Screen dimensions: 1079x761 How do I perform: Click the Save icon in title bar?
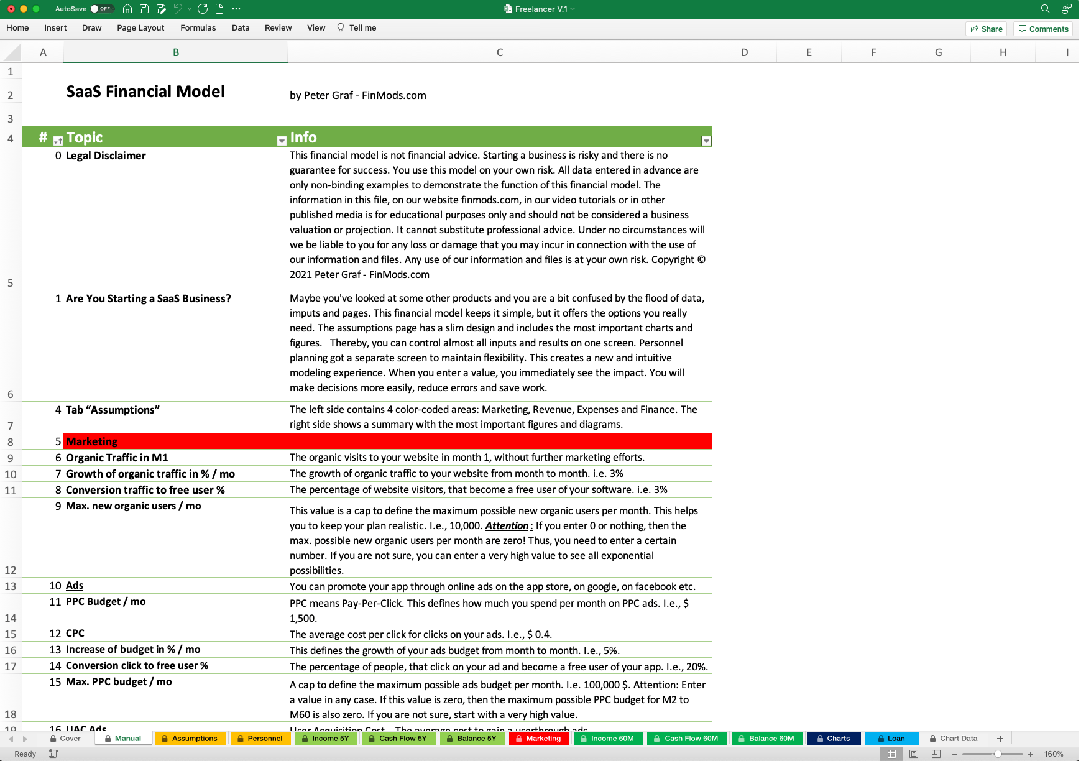[145, 9]
